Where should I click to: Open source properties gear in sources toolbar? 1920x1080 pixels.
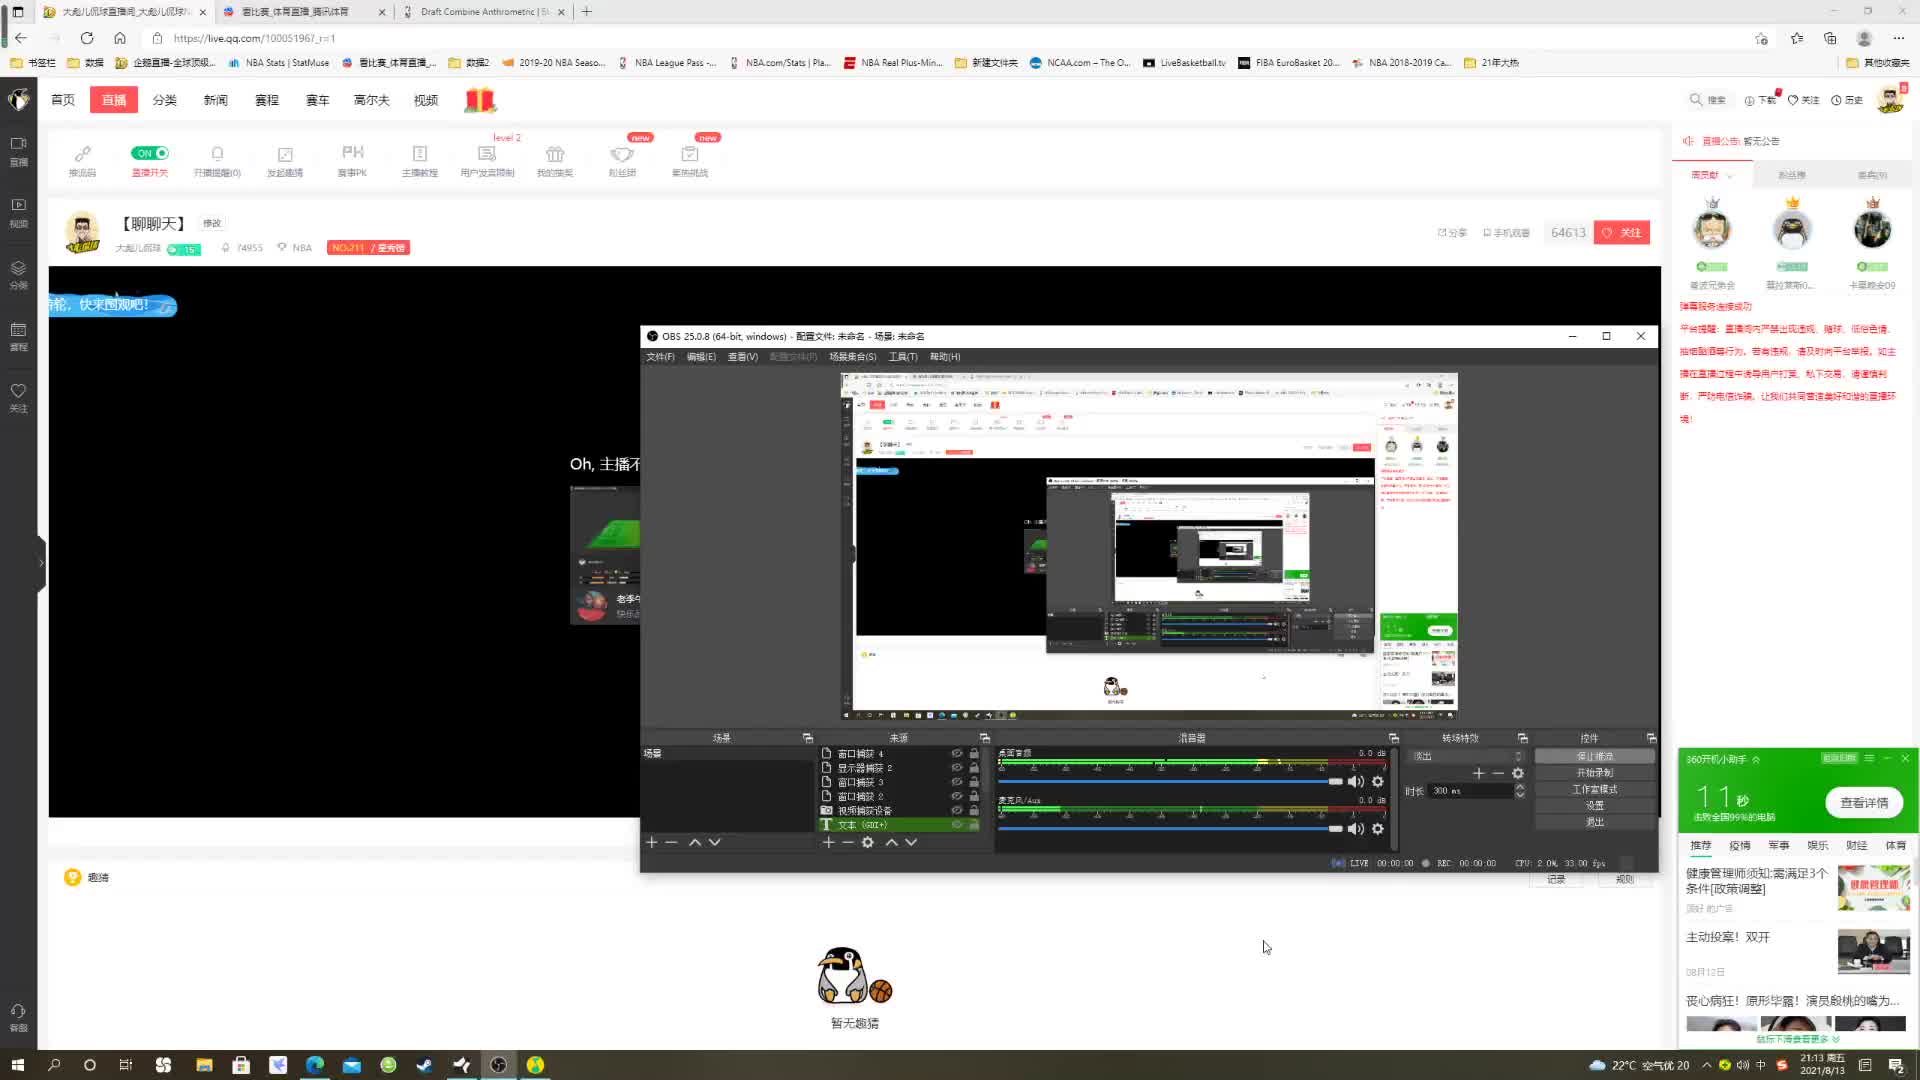coord(868,842)
